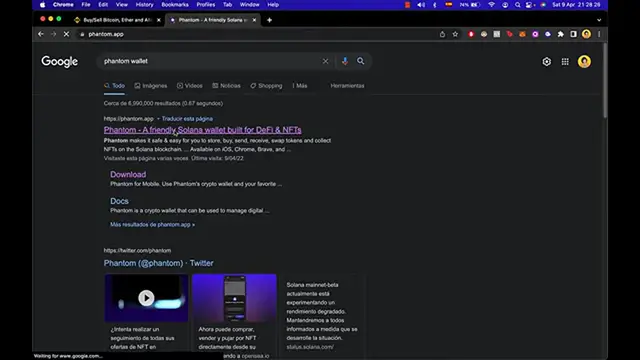Image resolution: width=640 pixels, height=360 pixels.
Task: Expand the Más options
Action: click(x=300, y=86)
